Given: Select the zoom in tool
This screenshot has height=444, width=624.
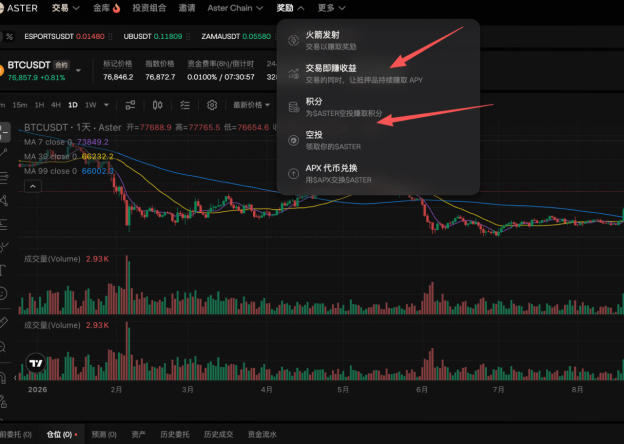Looking at the screenshot, I should [3, 347].
